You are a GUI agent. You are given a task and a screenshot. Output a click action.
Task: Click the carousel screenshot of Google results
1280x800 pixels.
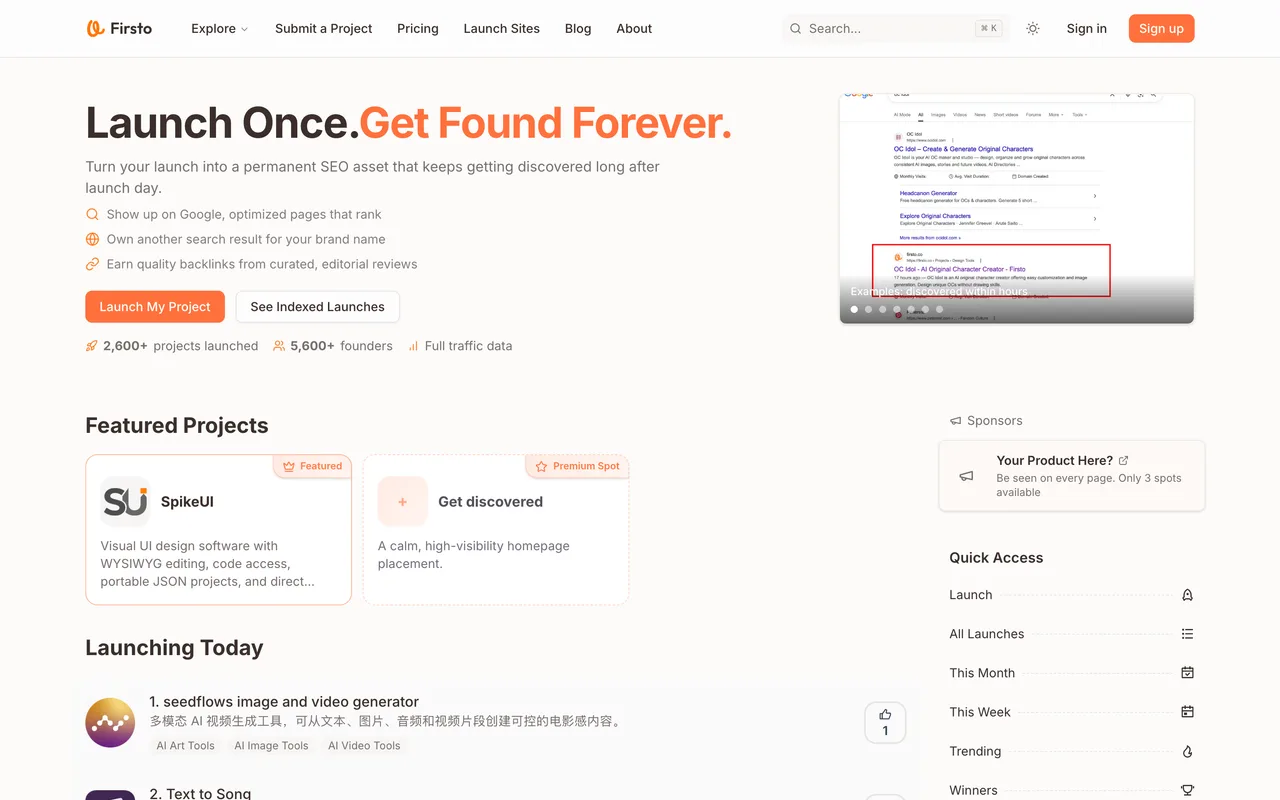click(x=1017, y=209)
